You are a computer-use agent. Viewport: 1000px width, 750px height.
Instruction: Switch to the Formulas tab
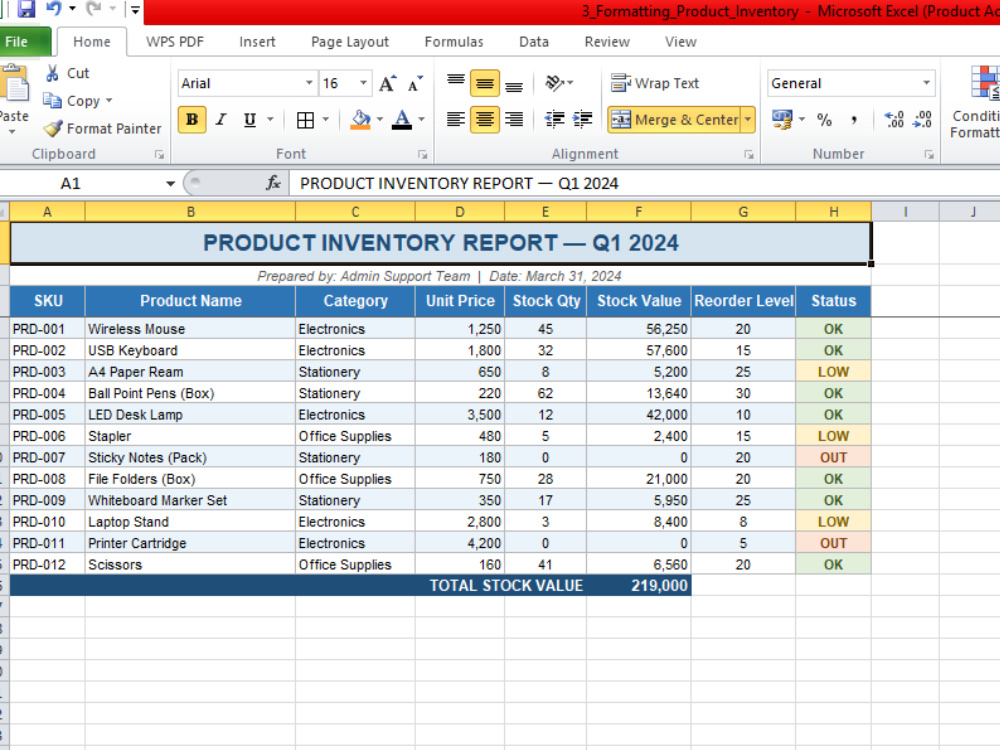[454, 42]
